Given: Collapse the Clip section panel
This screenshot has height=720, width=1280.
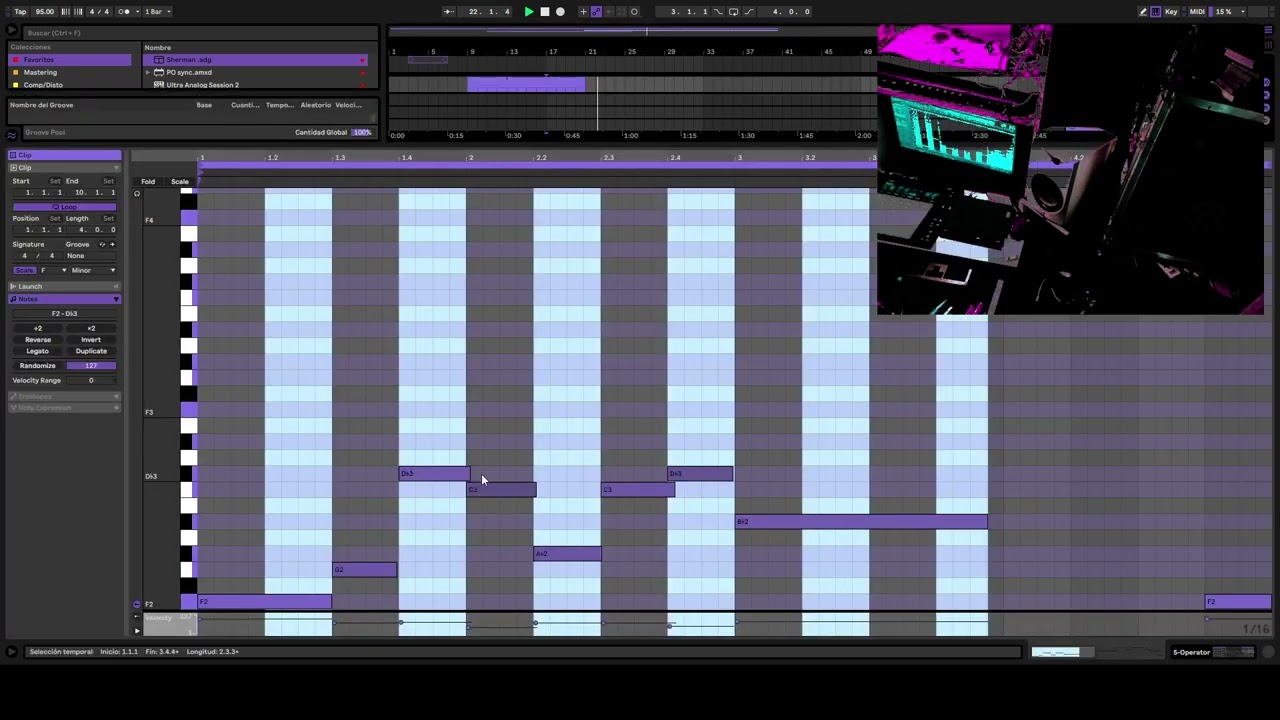Looking at the screenshot, I should pyautogui.click(x=116, y=168).
